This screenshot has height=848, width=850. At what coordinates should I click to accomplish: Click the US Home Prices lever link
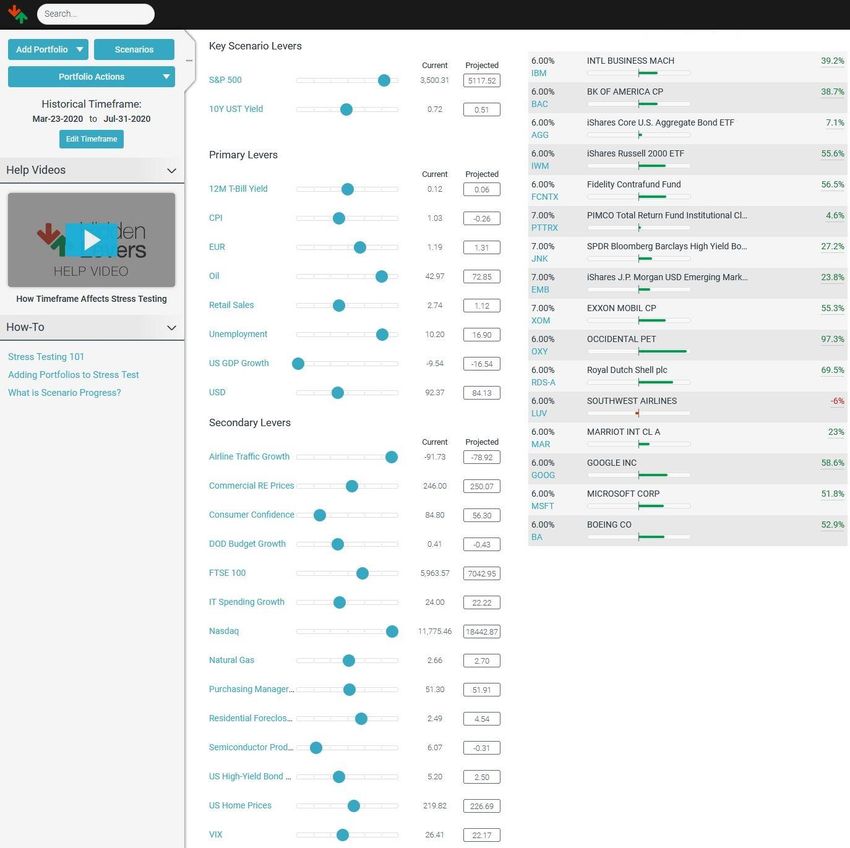click(240, 806)
